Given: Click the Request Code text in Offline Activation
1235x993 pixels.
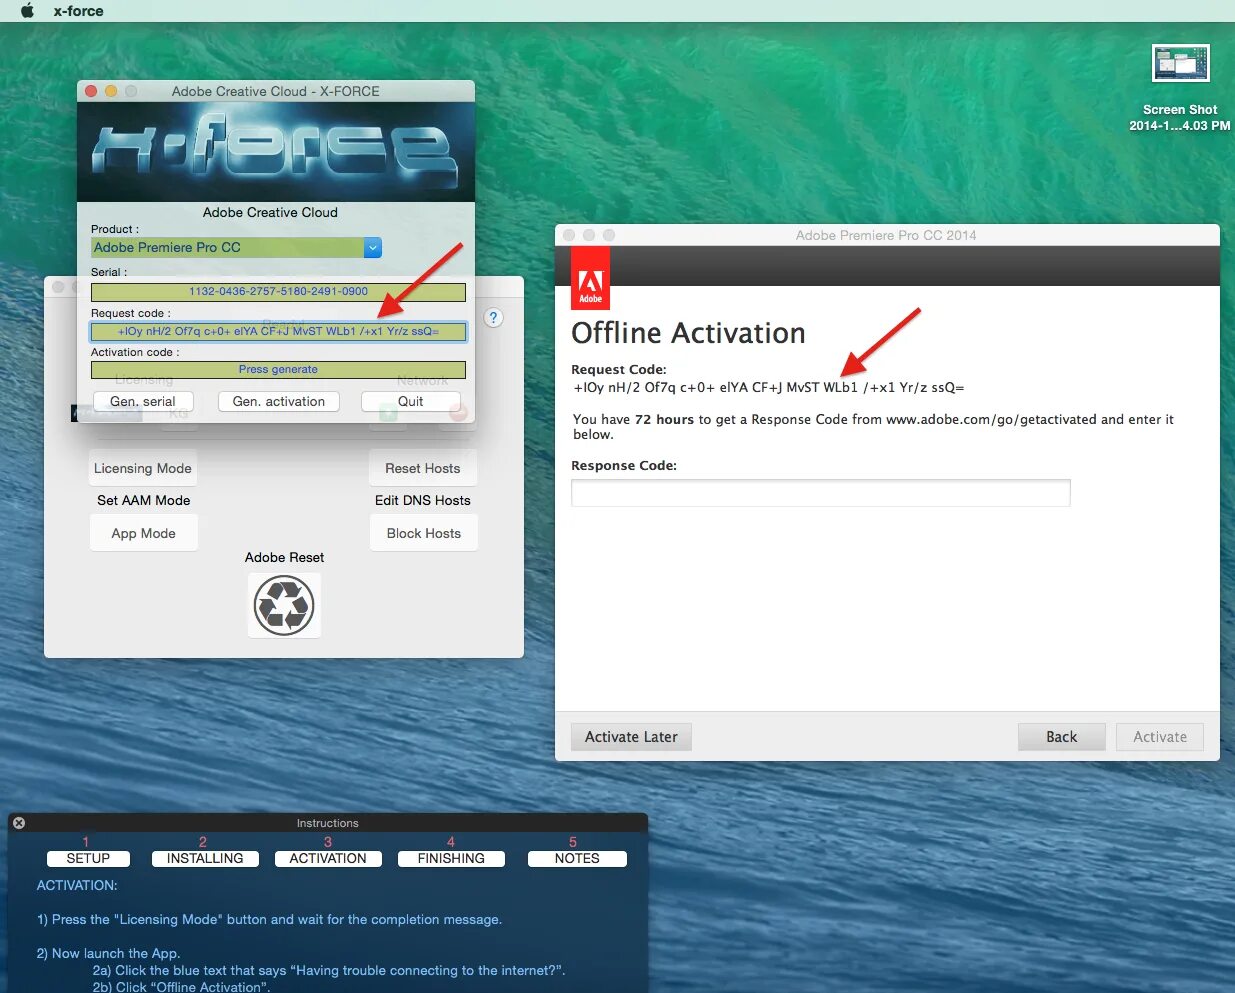Looking at the screenshot, I should coord(769,388).
